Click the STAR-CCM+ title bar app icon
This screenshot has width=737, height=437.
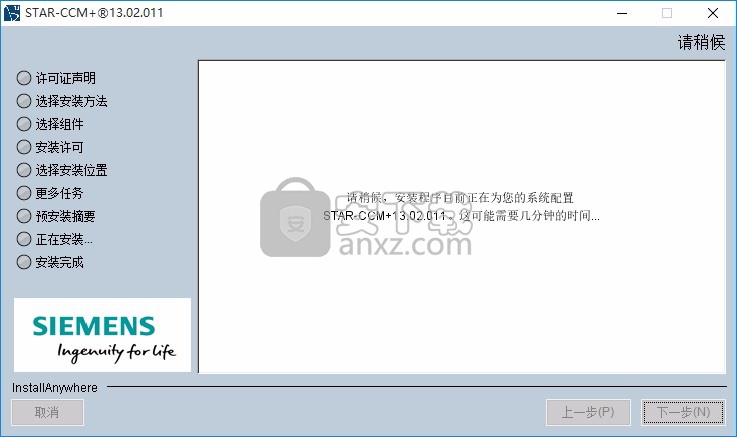pyautogui.click(x=12, y=13)
